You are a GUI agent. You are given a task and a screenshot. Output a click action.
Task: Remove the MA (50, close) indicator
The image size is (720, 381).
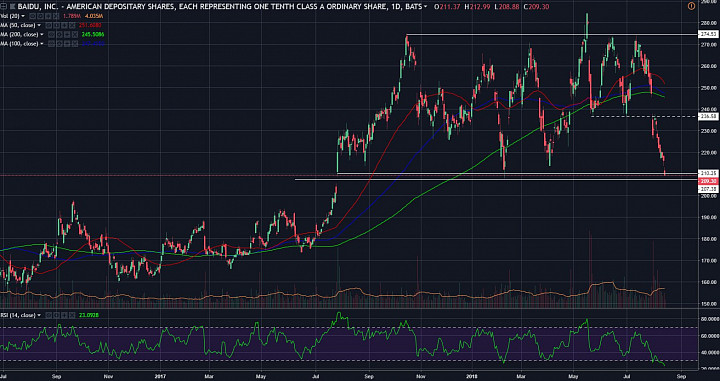coord(72,25)
